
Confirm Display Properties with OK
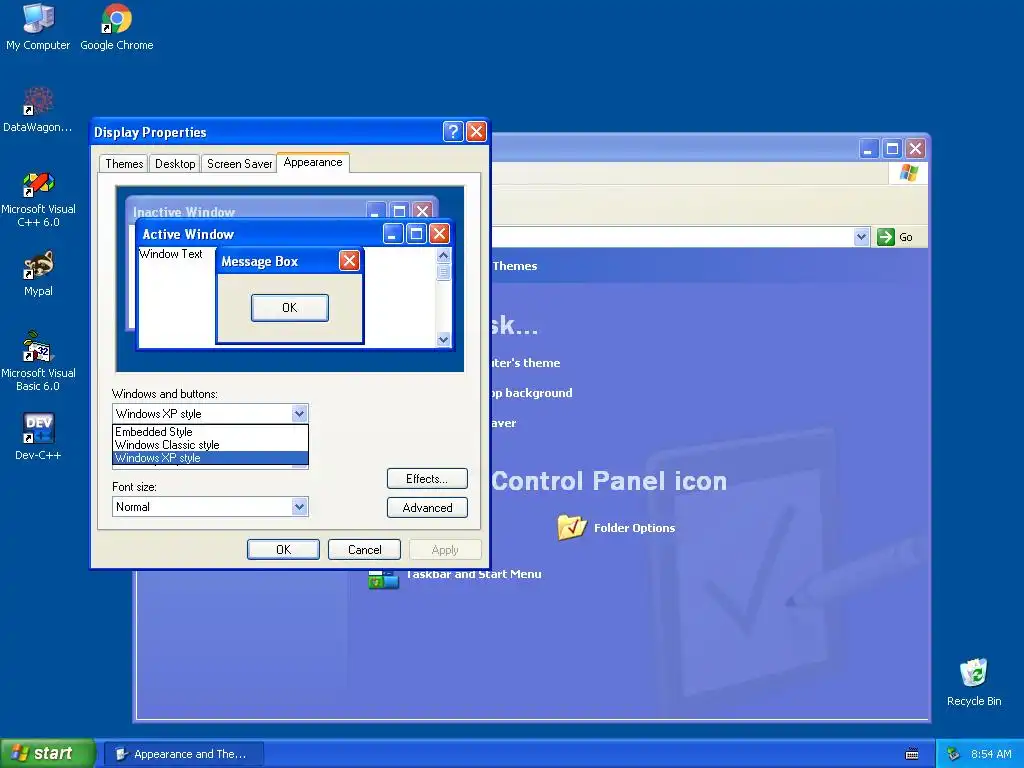point(283,549)
